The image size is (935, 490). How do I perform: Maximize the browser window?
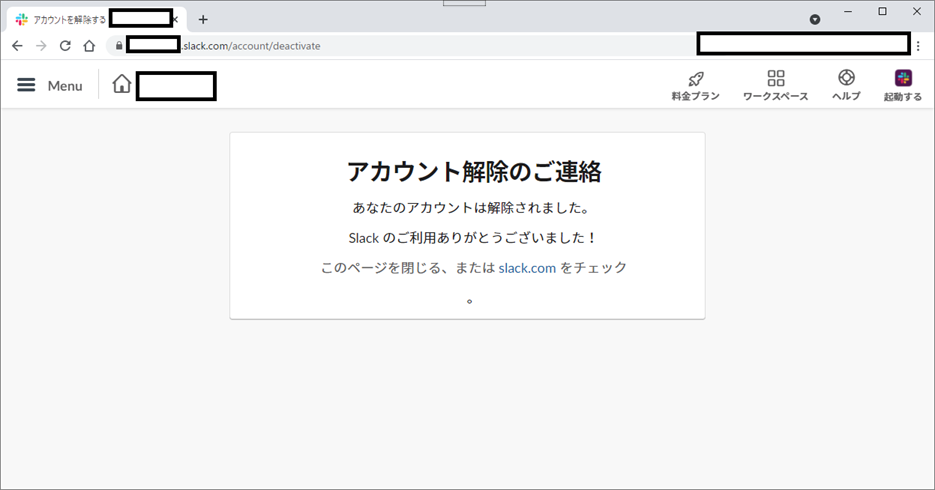click(x=883, y=11)
